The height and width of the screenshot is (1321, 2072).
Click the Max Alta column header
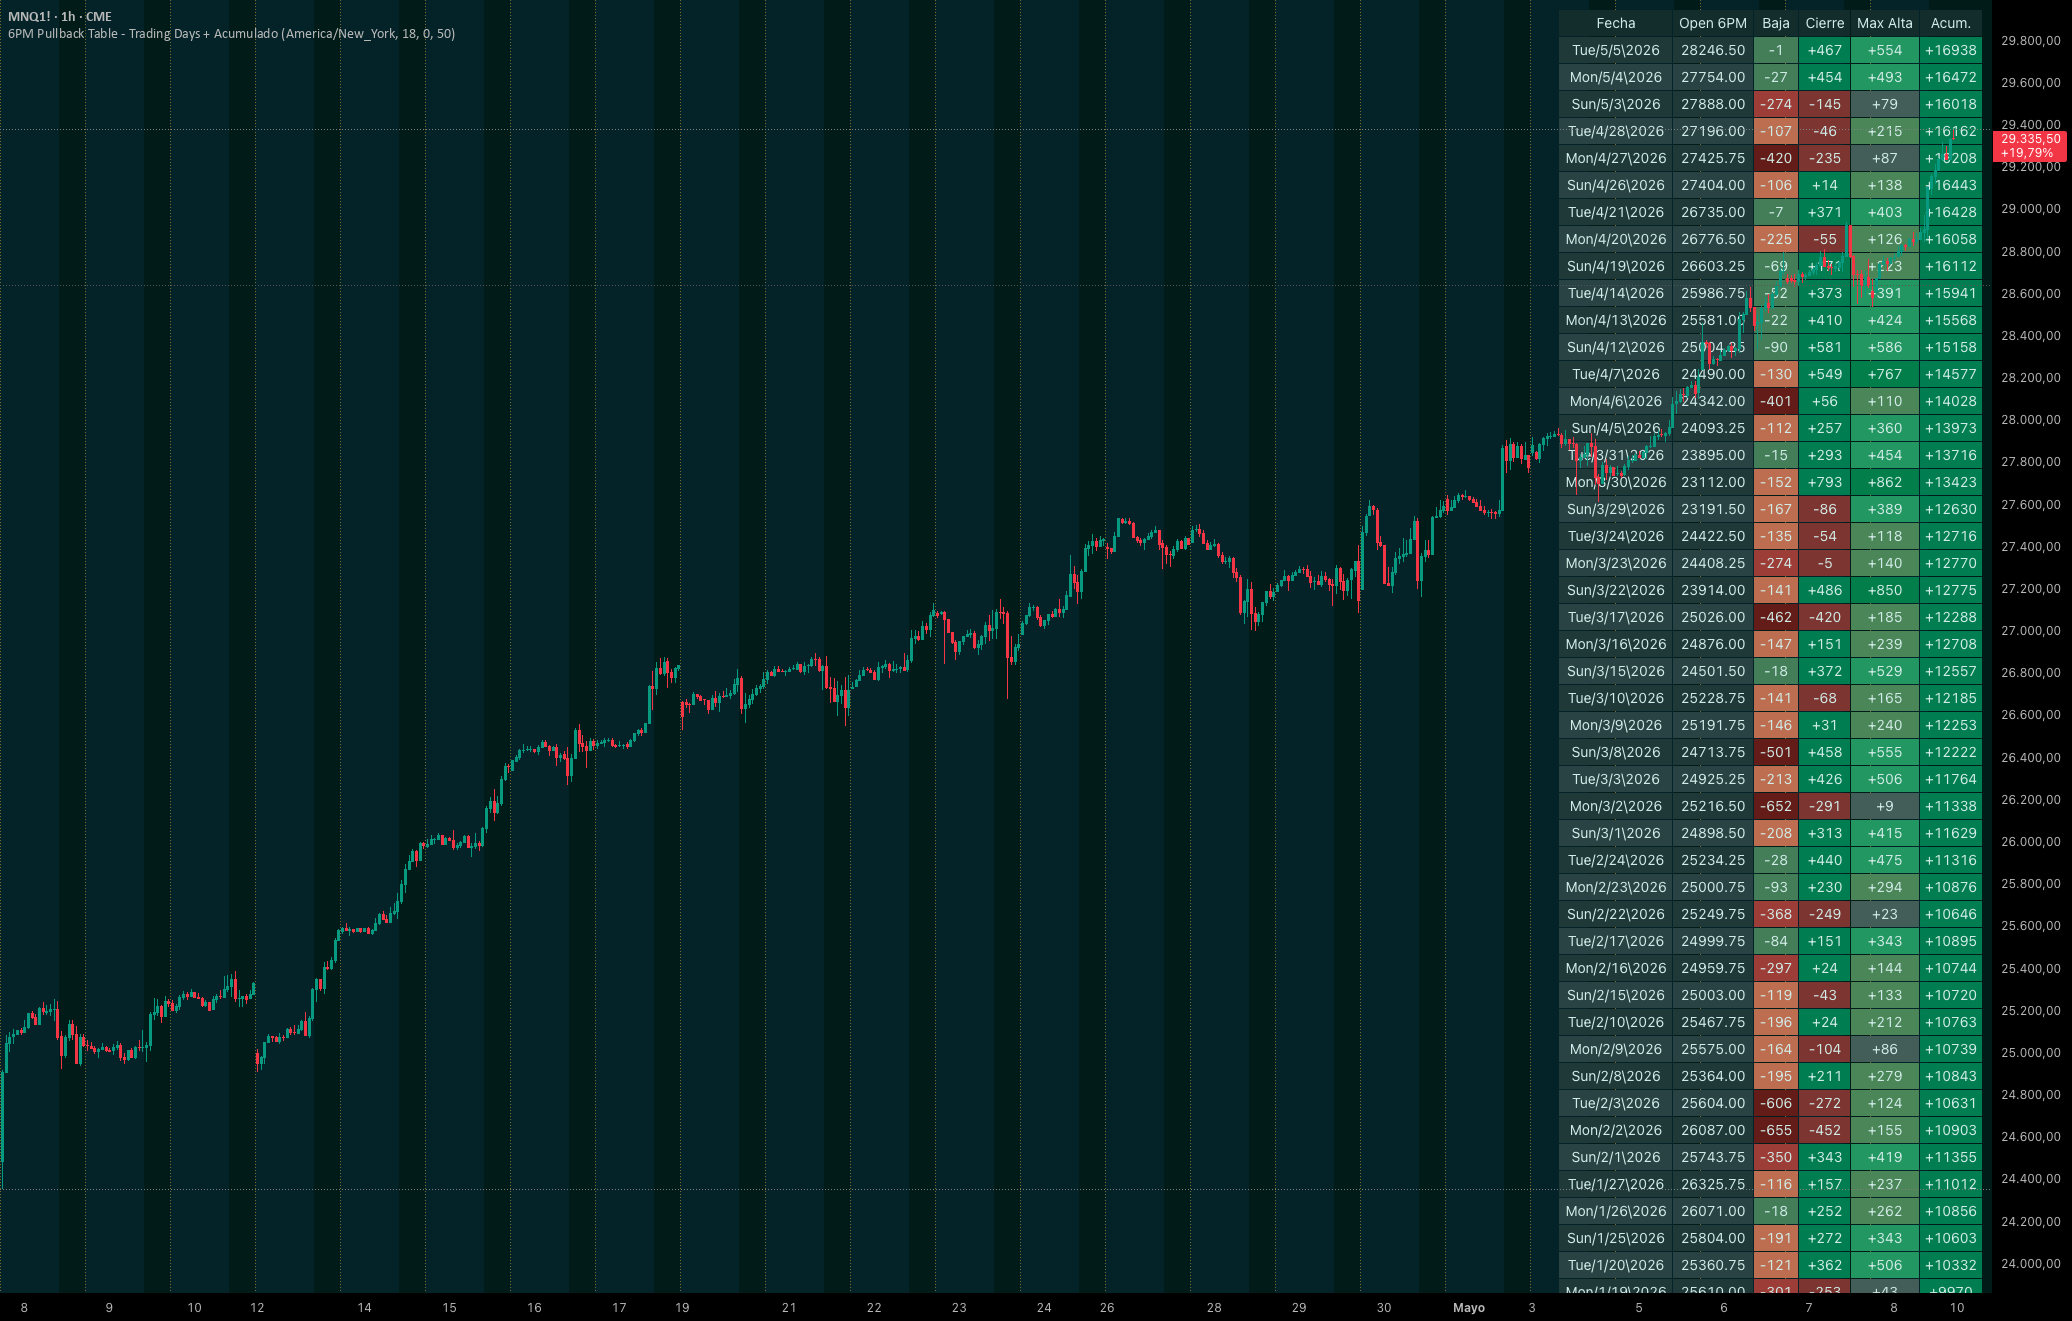[x=1885, y=23]
